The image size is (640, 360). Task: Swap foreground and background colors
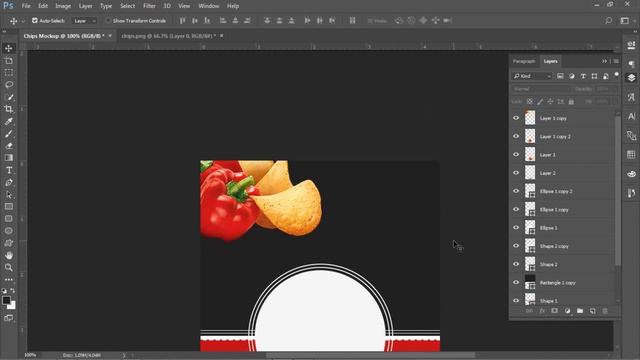[x=13, y=291]
